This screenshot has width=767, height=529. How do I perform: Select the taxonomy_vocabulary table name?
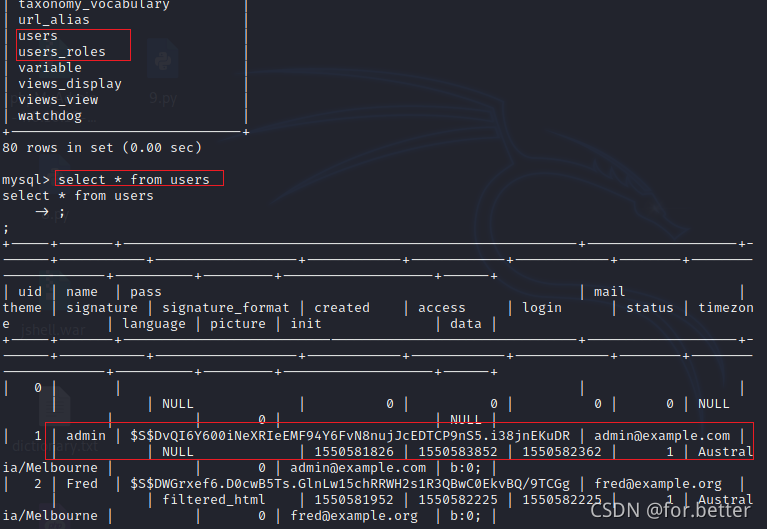(94, 5)
